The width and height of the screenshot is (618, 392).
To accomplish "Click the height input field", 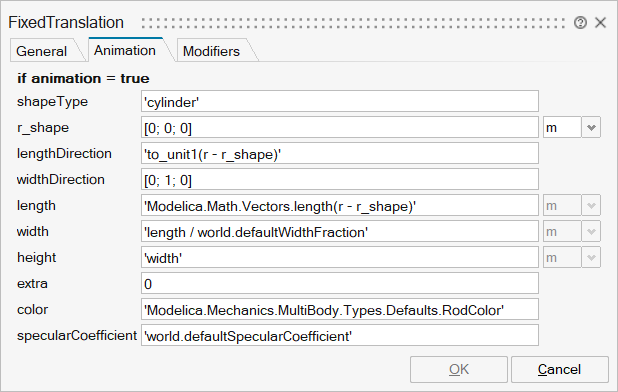I will point(340,258).
